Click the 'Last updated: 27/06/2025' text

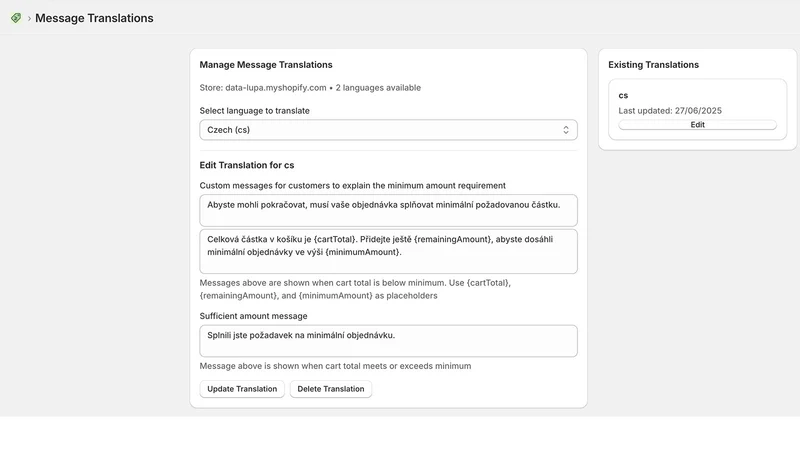pyautogui.click(x=670, y=111)
